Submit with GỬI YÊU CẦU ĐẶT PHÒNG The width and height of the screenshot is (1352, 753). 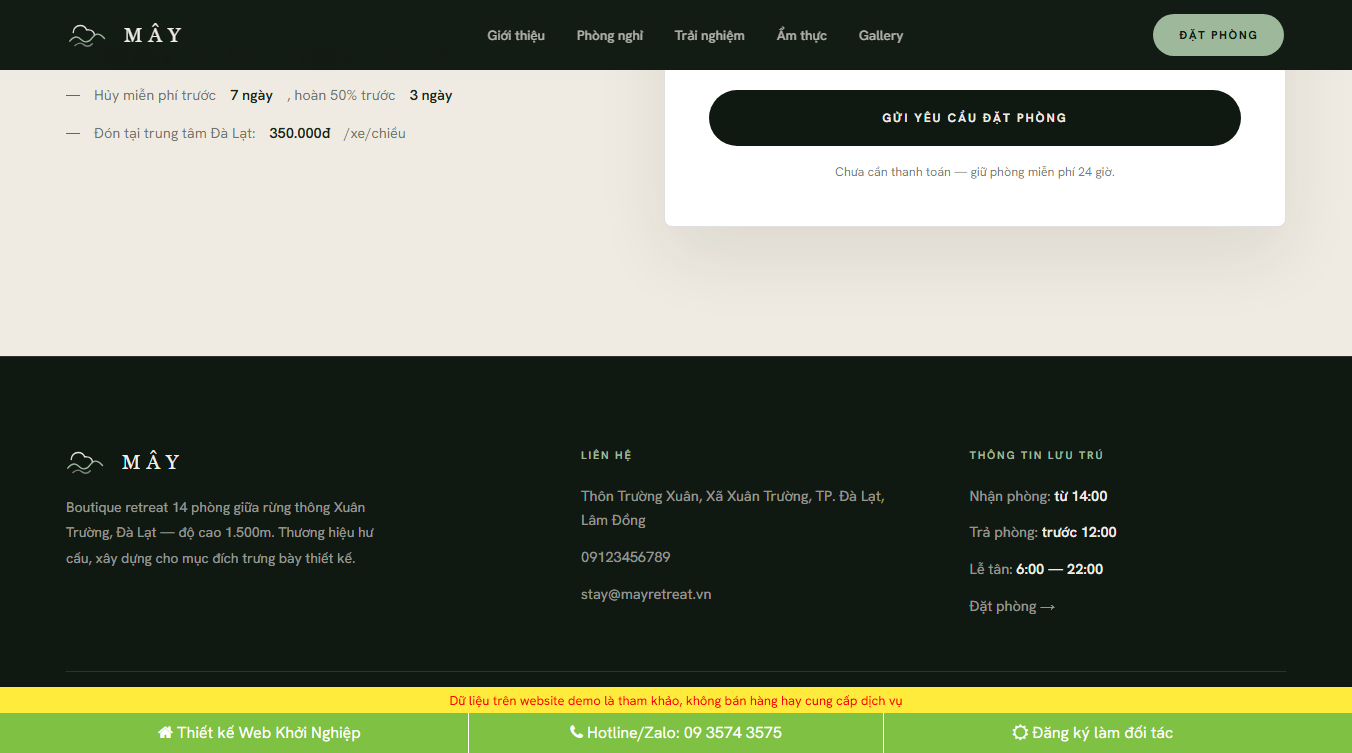pyautogui.click(x=974, y=118)
